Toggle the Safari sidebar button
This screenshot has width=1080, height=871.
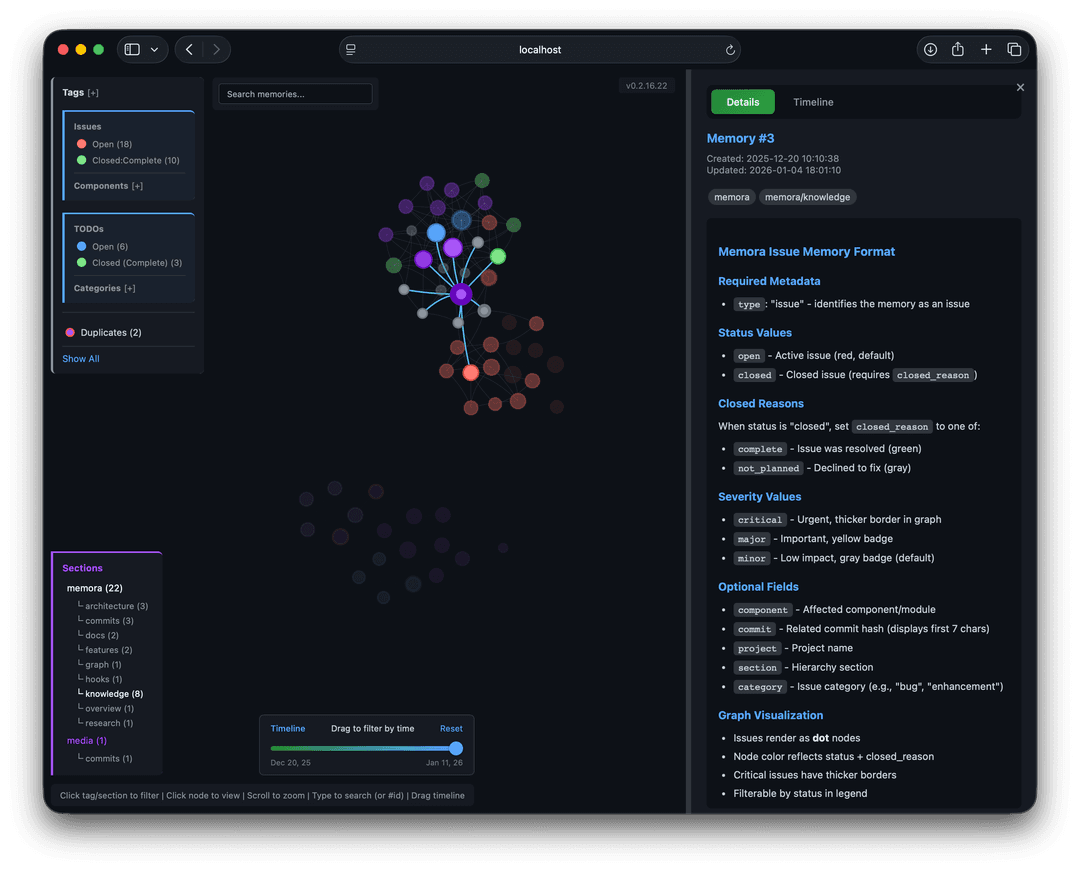pos(132,50)
